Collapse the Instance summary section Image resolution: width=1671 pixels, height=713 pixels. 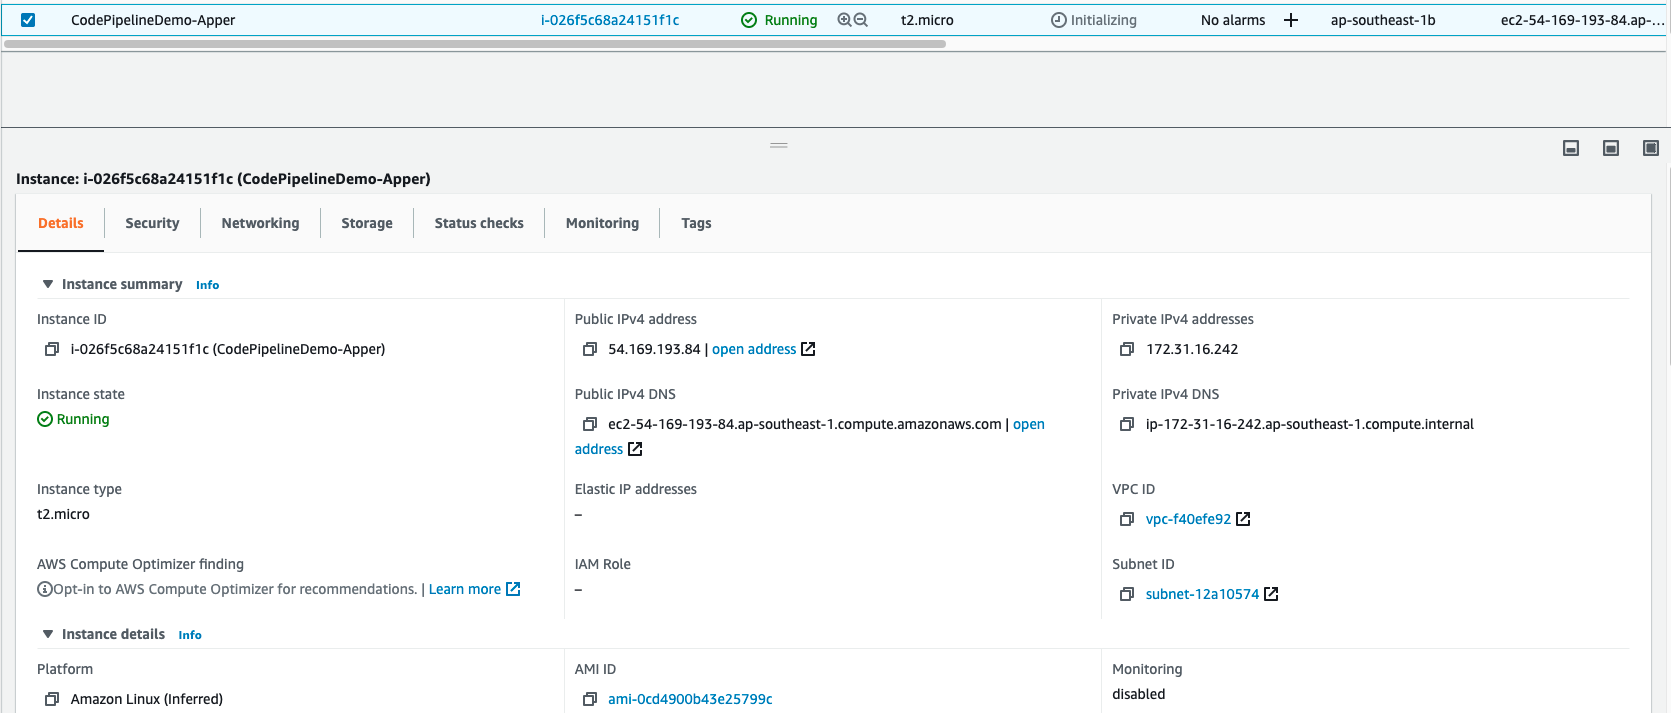(48, 285)
